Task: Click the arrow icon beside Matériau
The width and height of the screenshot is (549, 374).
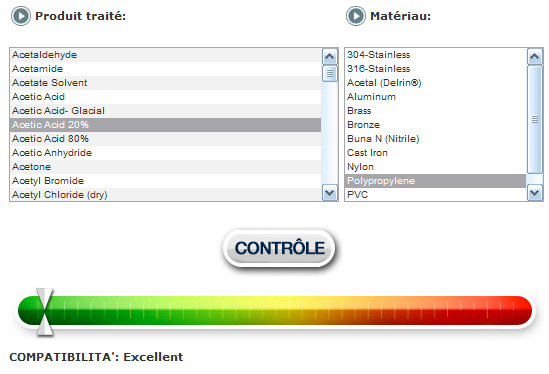Action: (356, 16)
